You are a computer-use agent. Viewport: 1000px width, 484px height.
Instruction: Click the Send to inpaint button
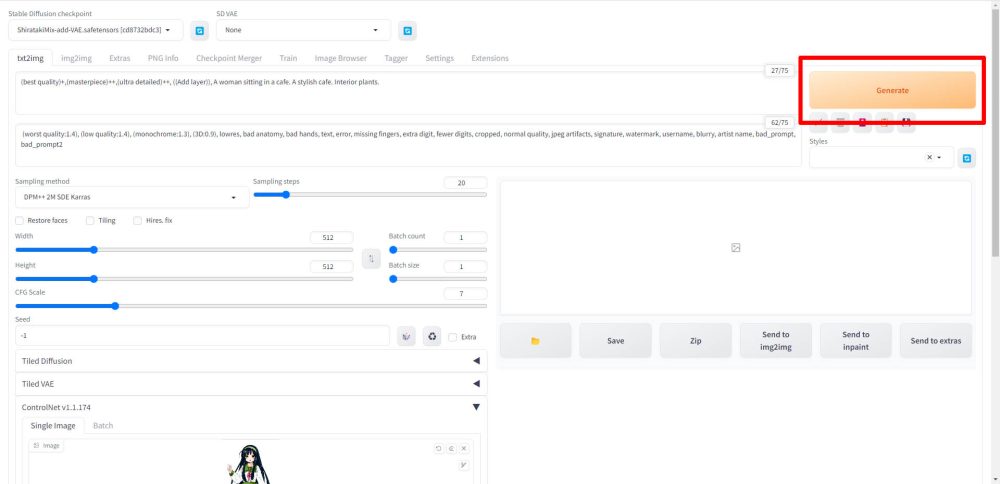(855, 341)
